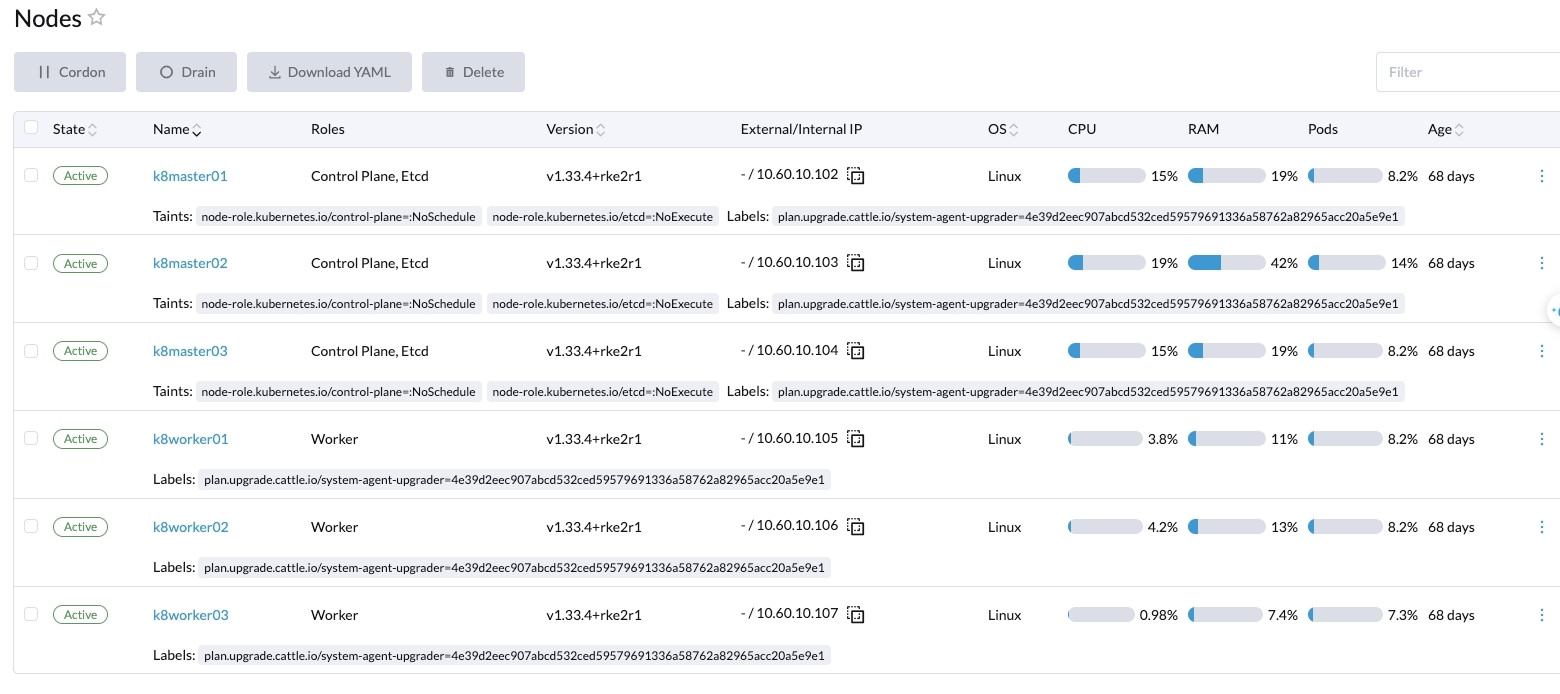Open action menu for k8worker02 row

click(x=1542, y=527)
